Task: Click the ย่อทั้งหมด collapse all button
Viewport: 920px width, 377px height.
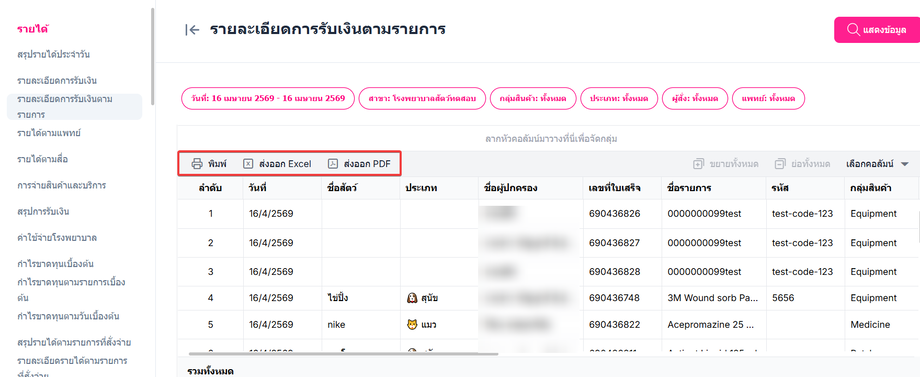Action: [x=802, y=164]
